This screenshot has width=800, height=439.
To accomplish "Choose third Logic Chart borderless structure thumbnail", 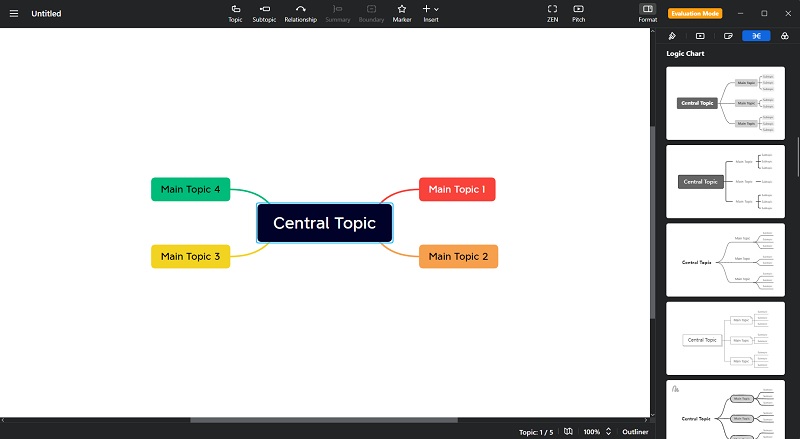I will (x=726, y=260).
